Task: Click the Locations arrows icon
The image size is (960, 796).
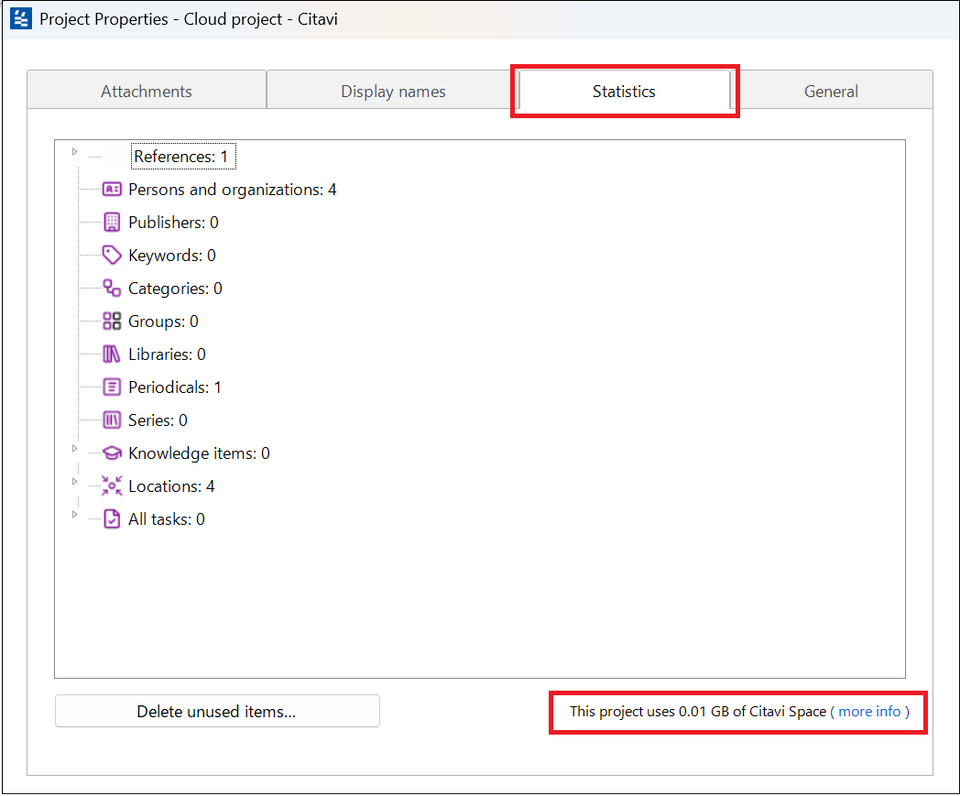Action: (x=111, y=486)
